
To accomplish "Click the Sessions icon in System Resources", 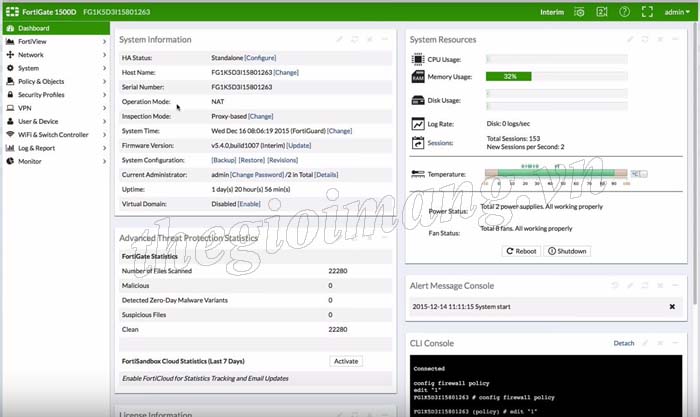I will pyautogui.click(x=418, y=143).
